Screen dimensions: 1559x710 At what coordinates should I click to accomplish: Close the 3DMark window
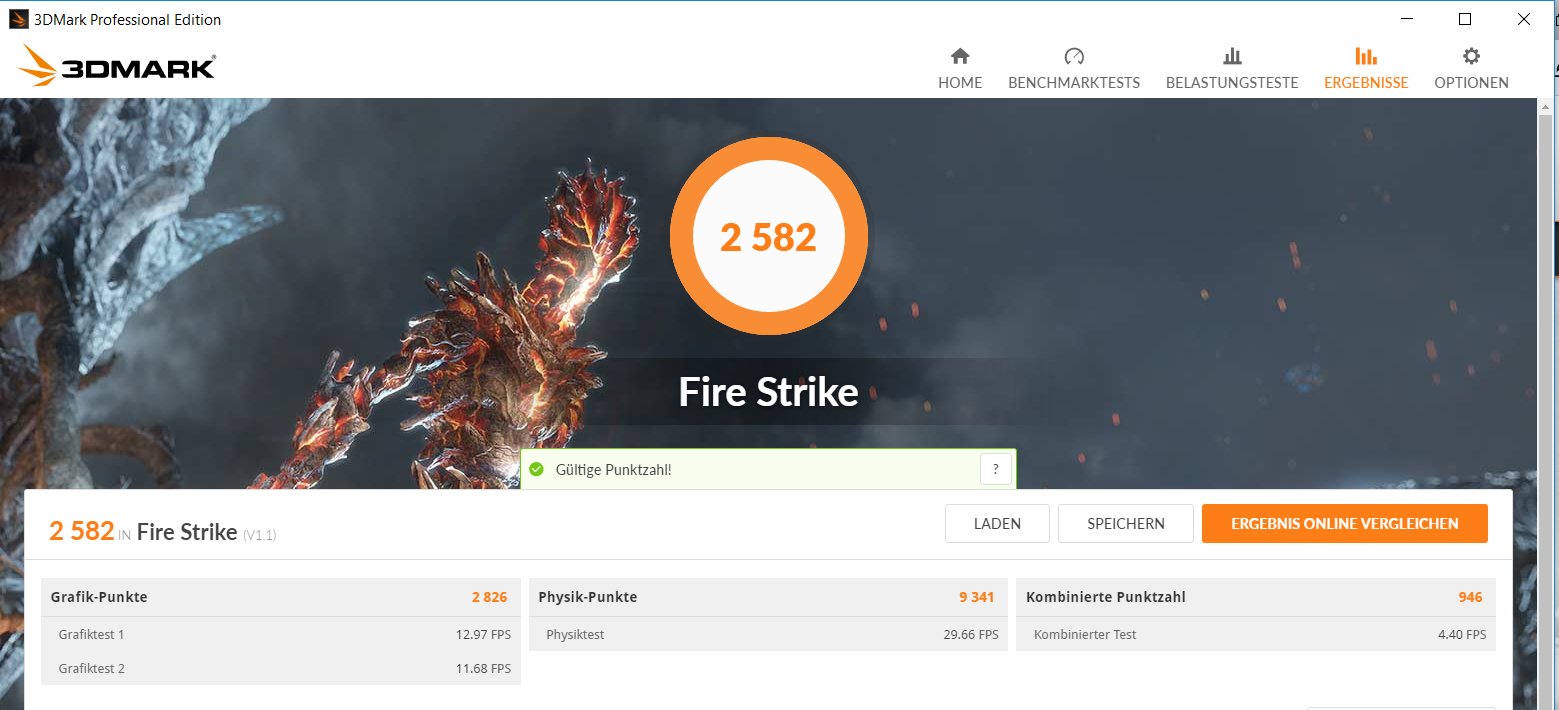(x=1523, y=19)
